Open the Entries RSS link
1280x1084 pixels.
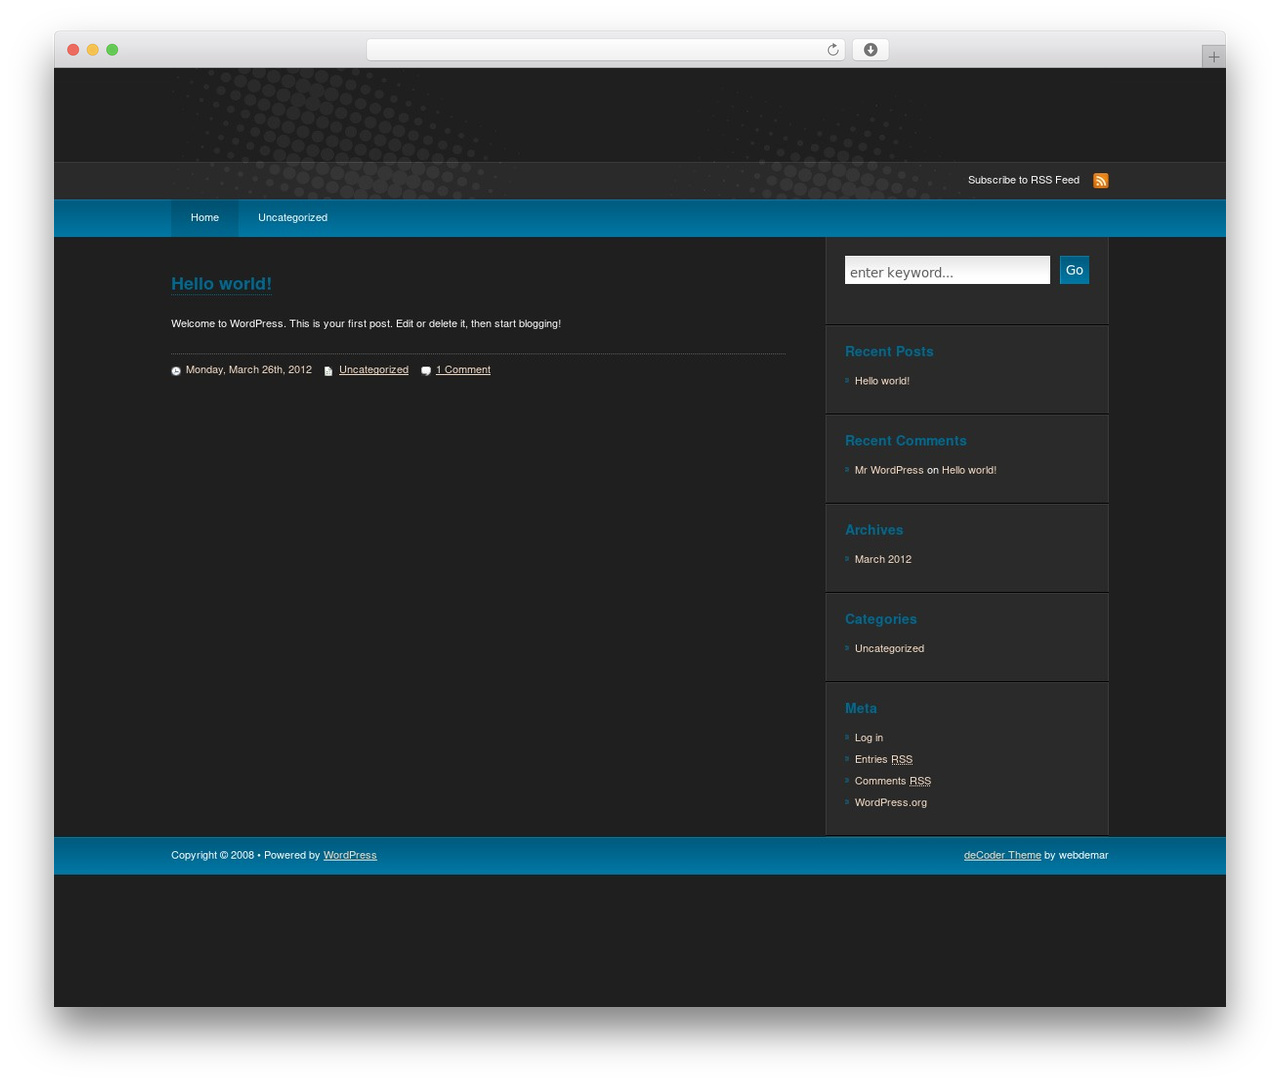[x=884, y=760]
